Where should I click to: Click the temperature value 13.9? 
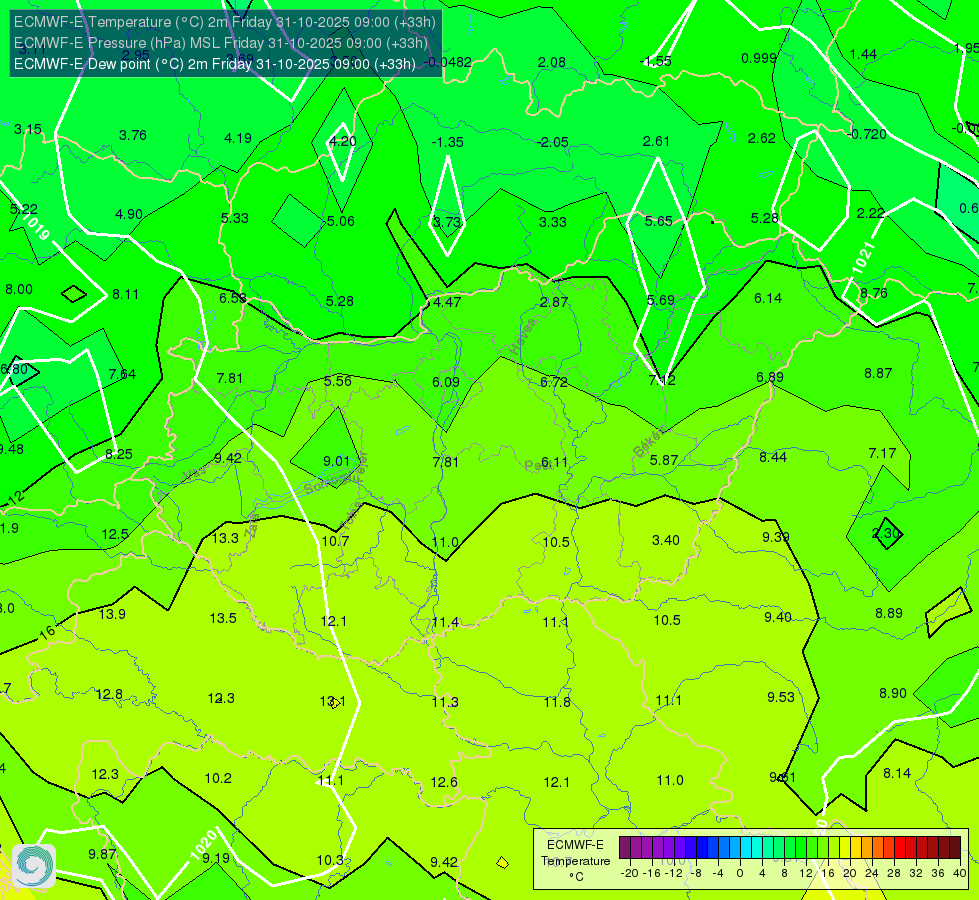point(112,615)
